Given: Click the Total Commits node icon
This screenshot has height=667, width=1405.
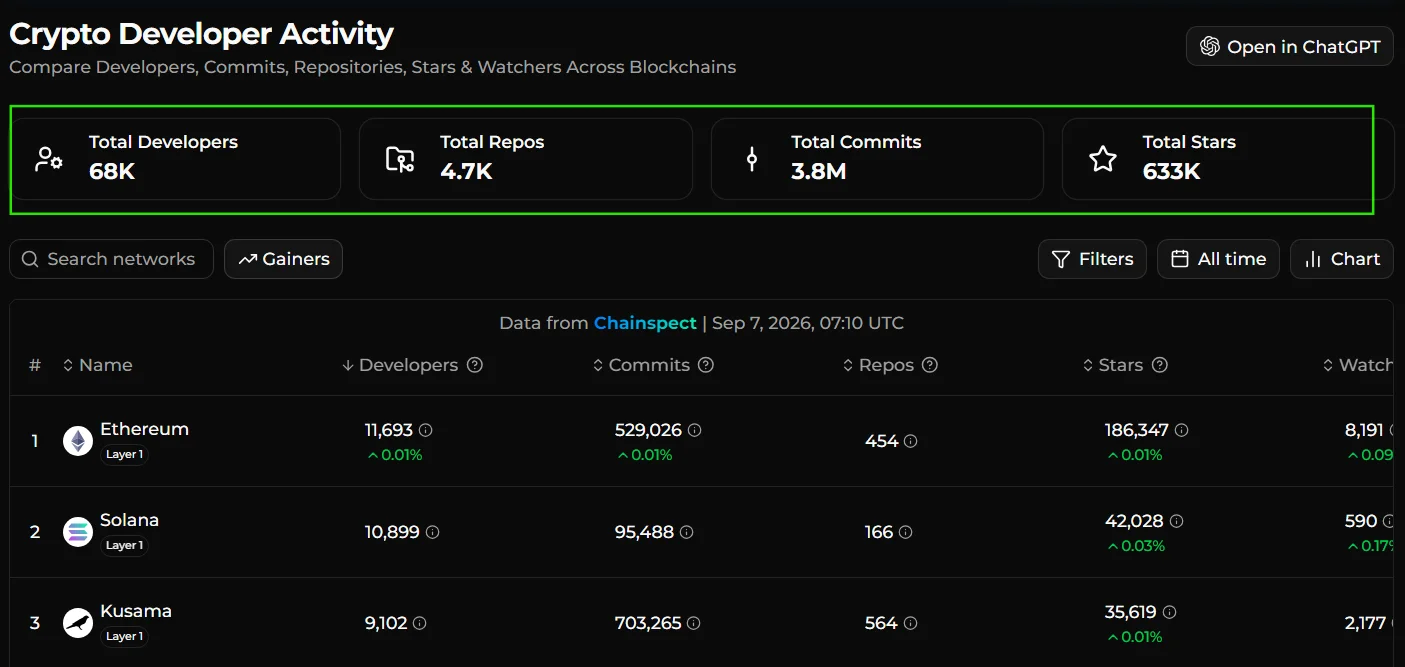Looking at the screenshot, I should pyautogui.click(x=752, y=159).
